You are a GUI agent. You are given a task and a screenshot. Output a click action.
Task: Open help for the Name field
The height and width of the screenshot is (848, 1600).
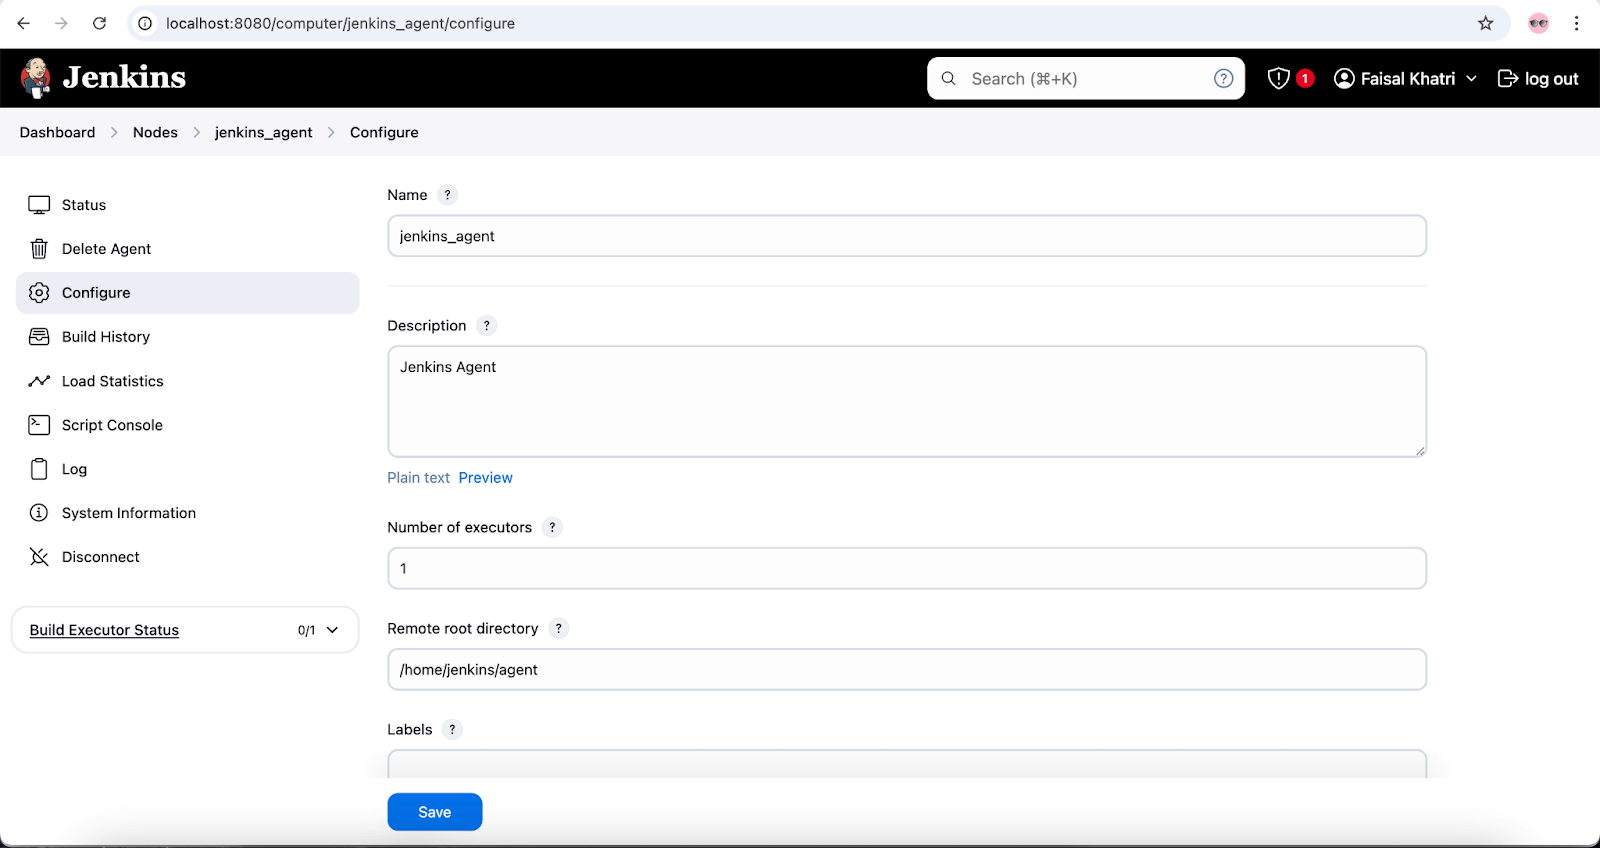click(x=448, y=195)
